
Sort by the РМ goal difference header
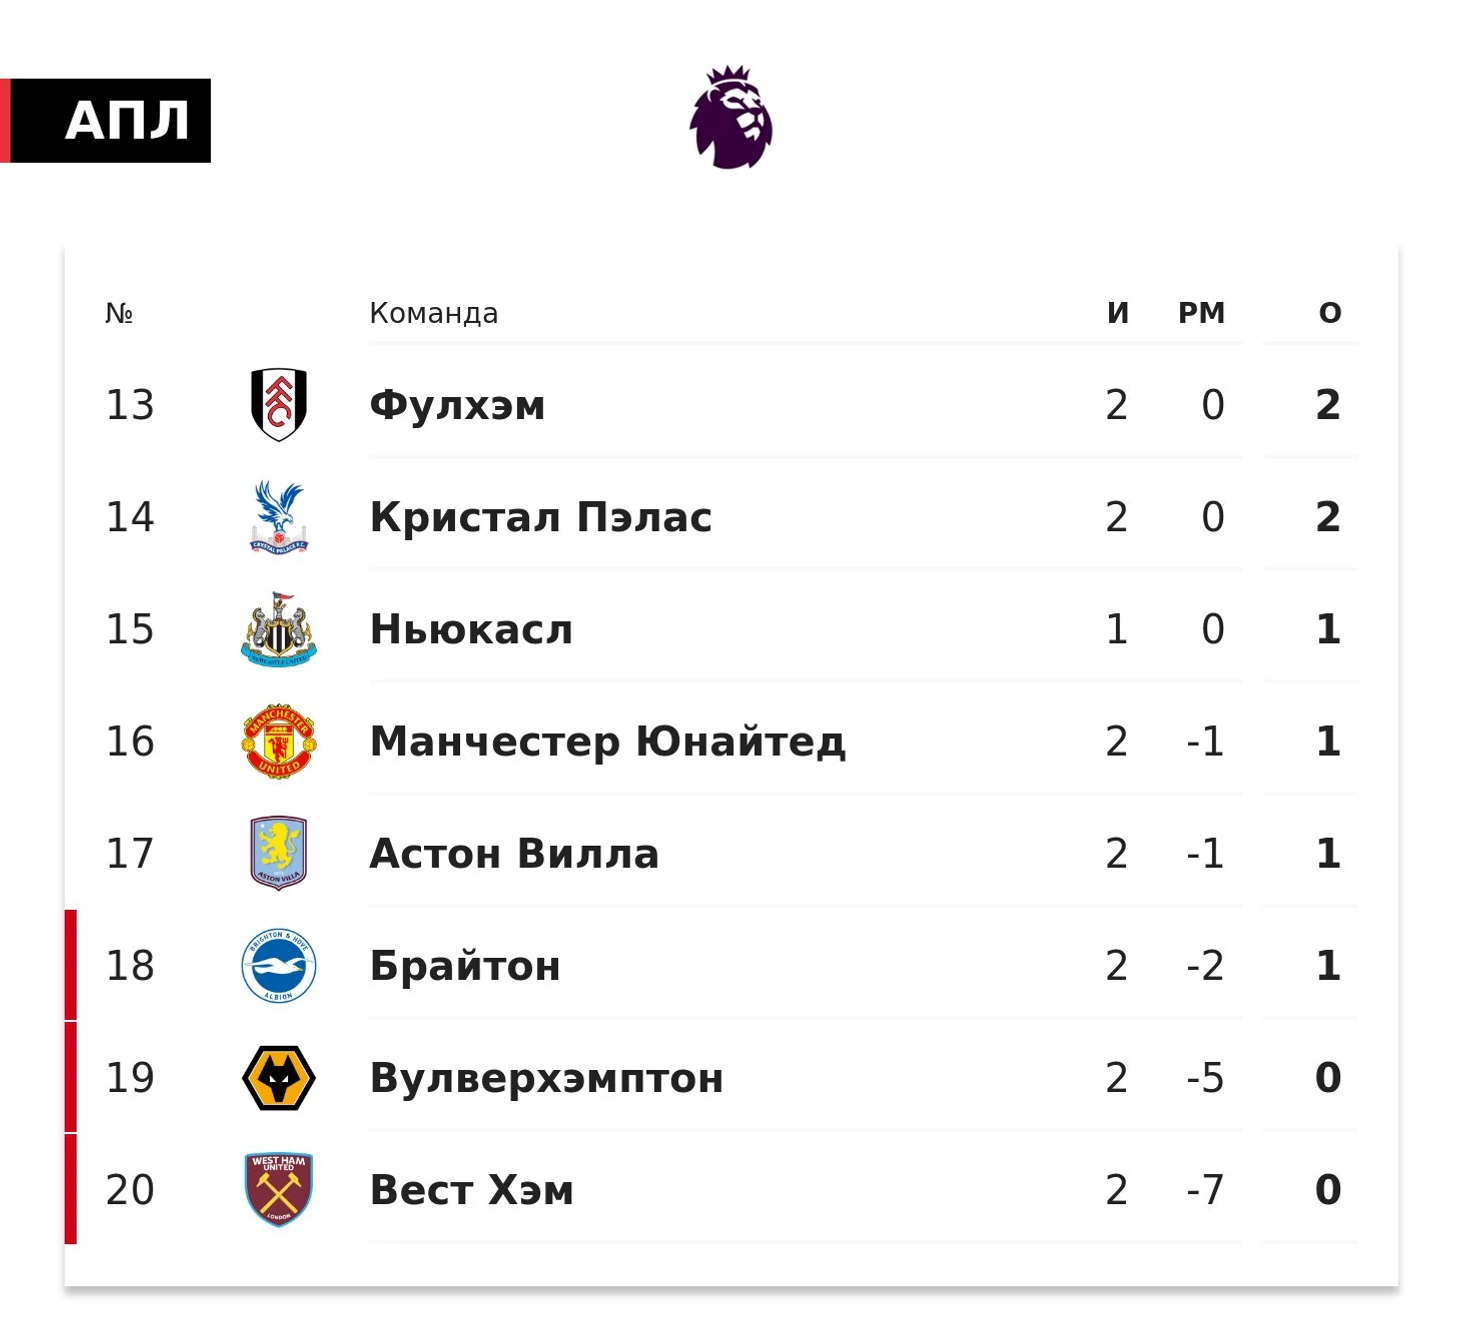[x=1201, y=313]
